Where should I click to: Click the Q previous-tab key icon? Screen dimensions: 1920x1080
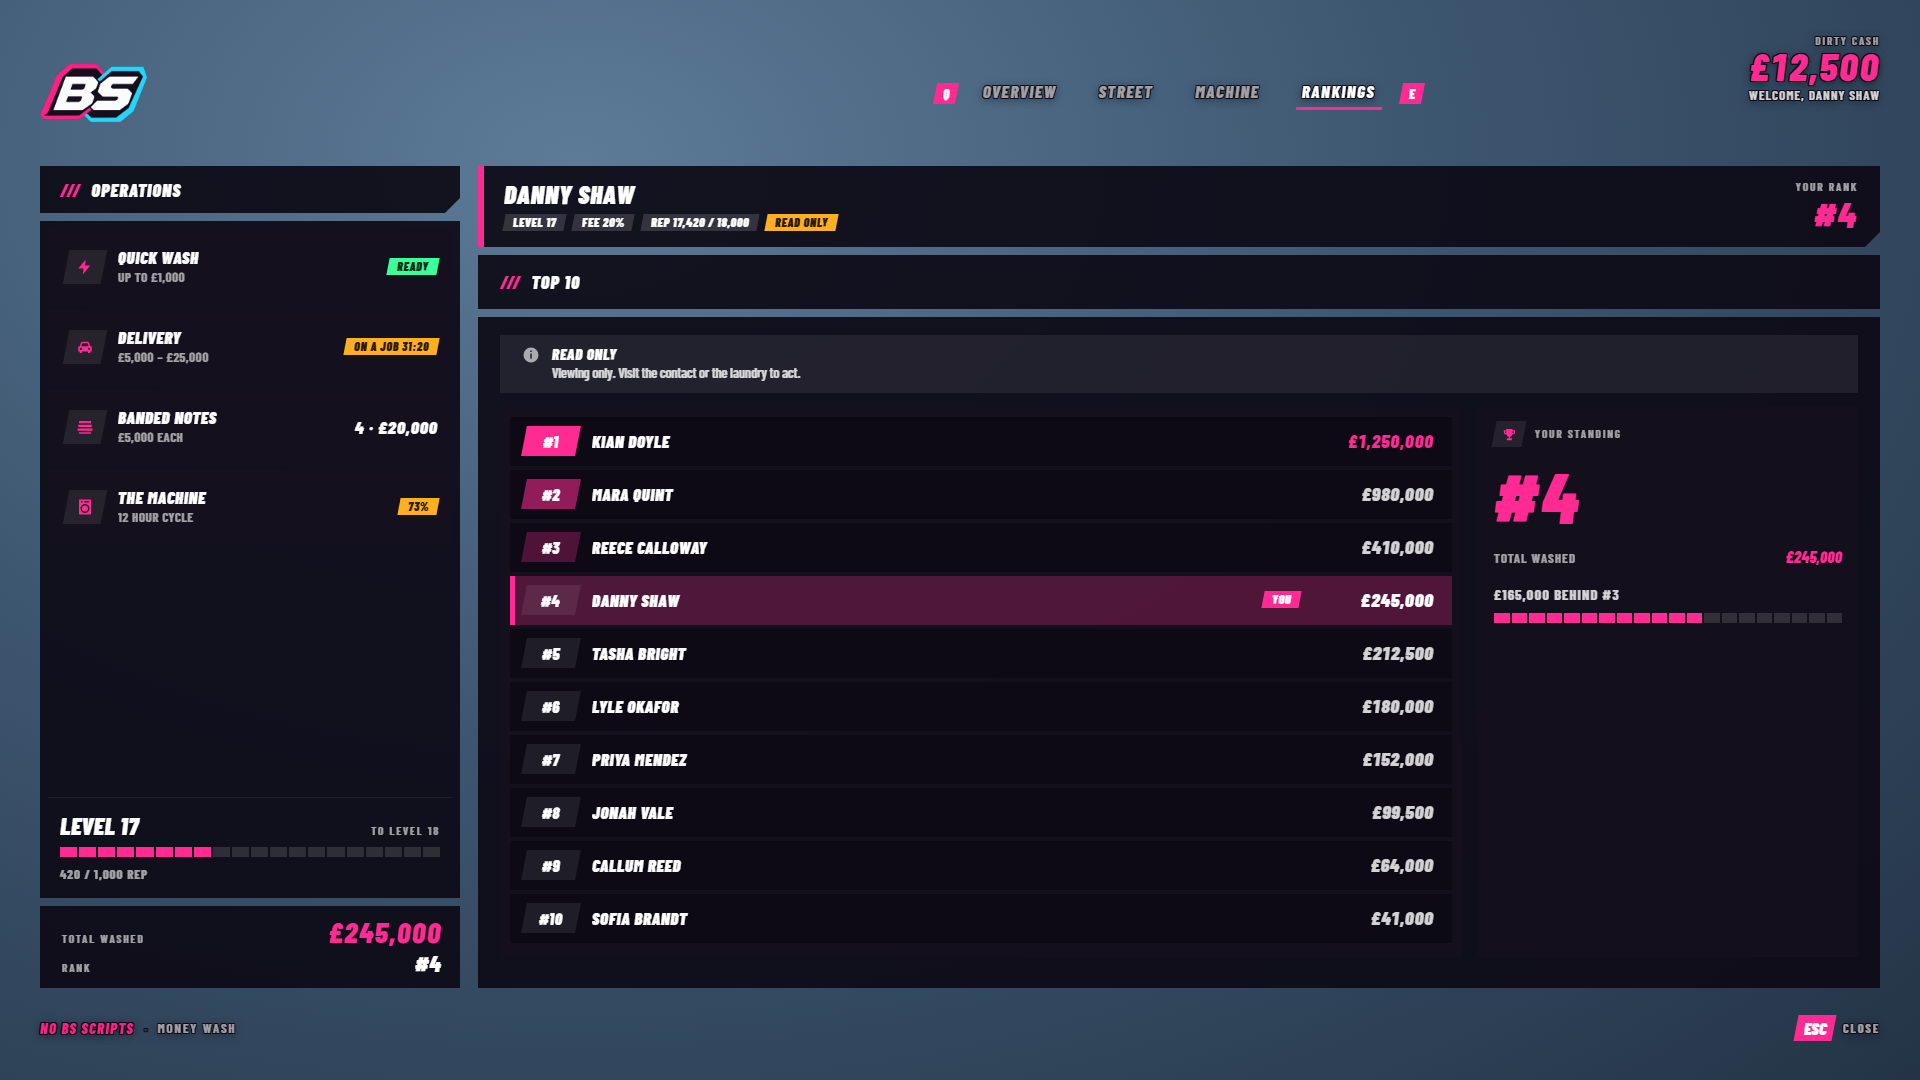[946, 94]
